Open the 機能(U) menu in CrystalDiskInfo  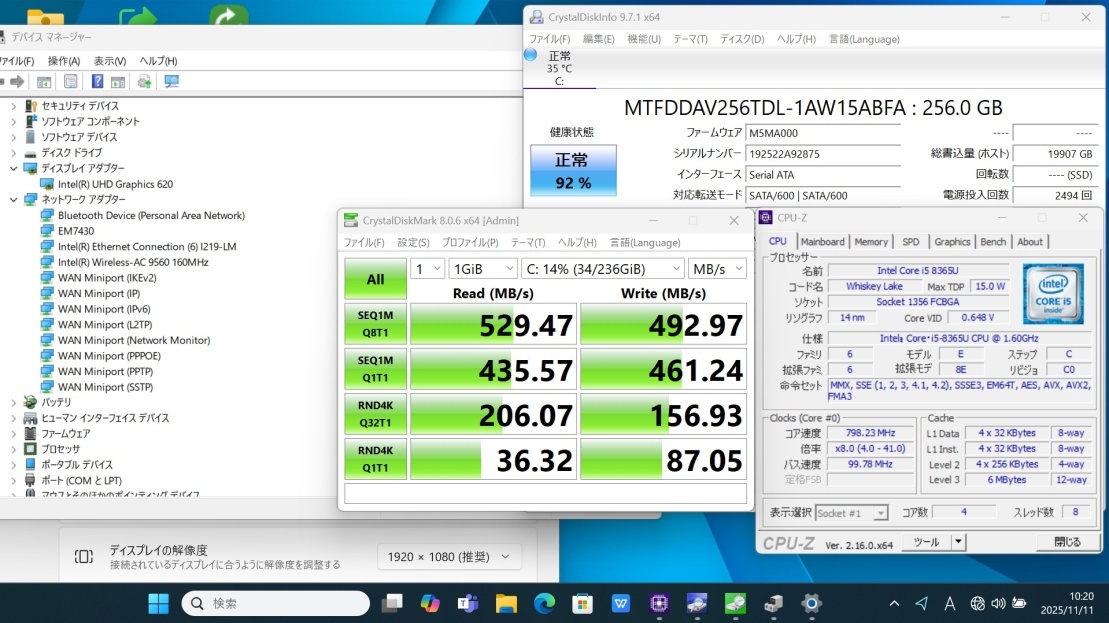(x=643, y=39)
